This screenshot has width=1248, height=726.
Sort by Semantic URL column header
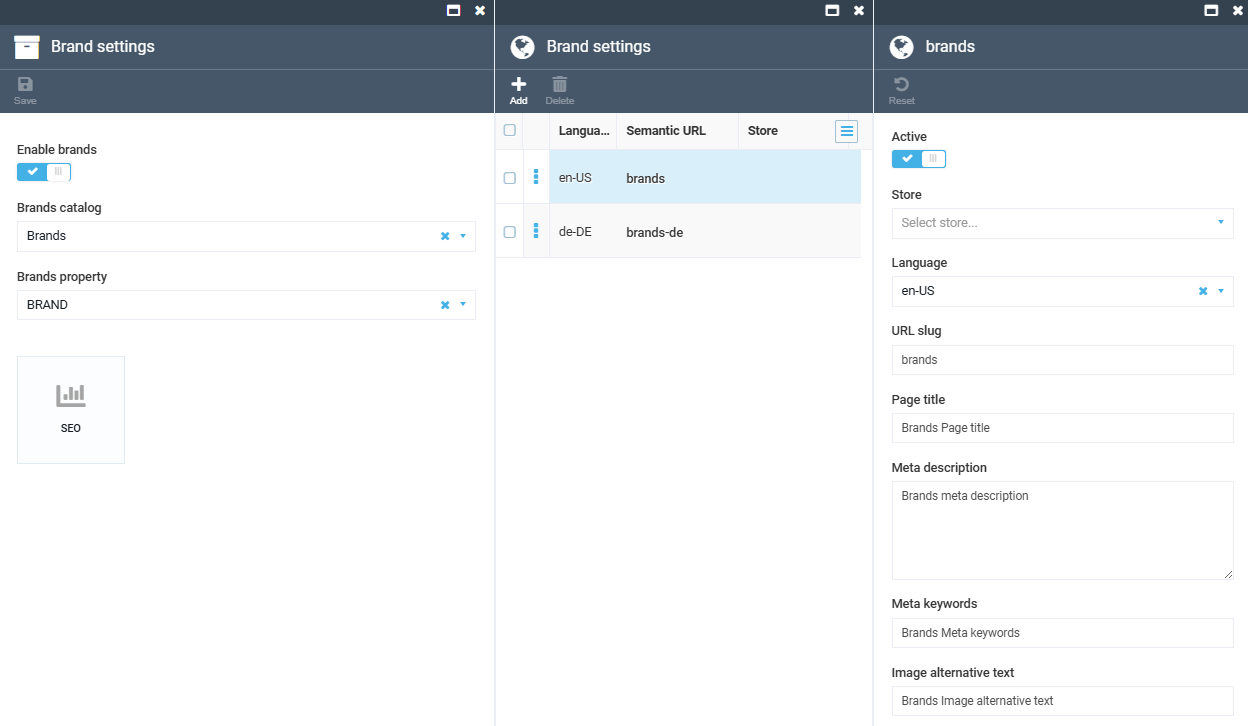click(666, 131)
